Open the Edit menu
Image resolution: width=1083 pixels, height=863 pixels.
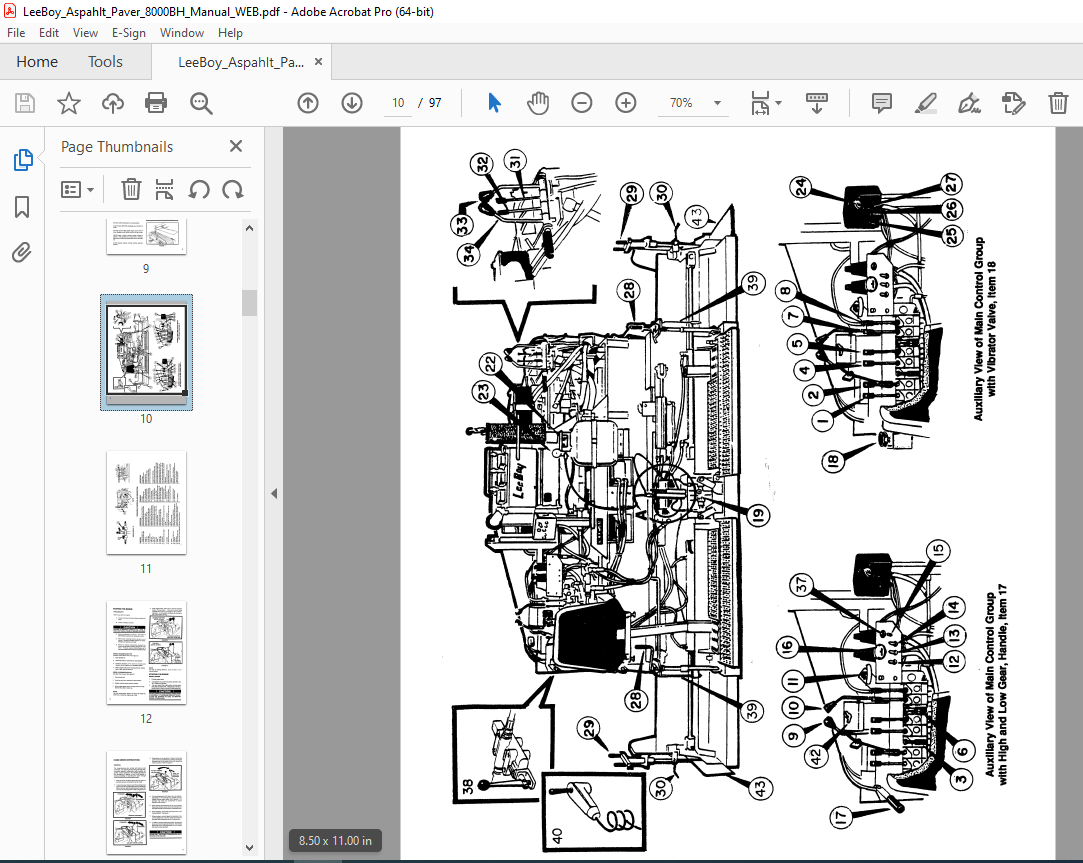click(x=48, y=32)
